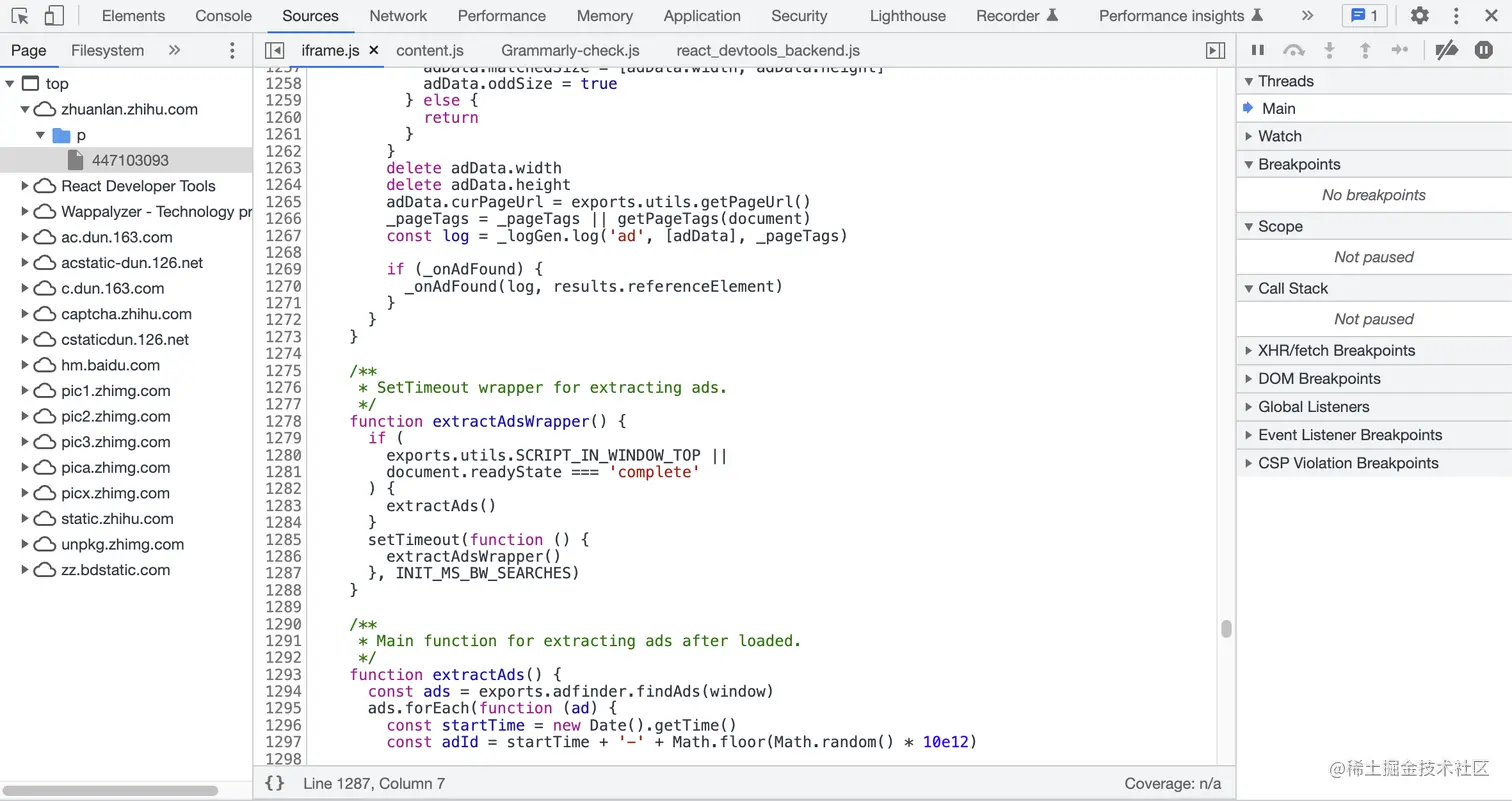Switch to the Console panel

click(223, 16)
